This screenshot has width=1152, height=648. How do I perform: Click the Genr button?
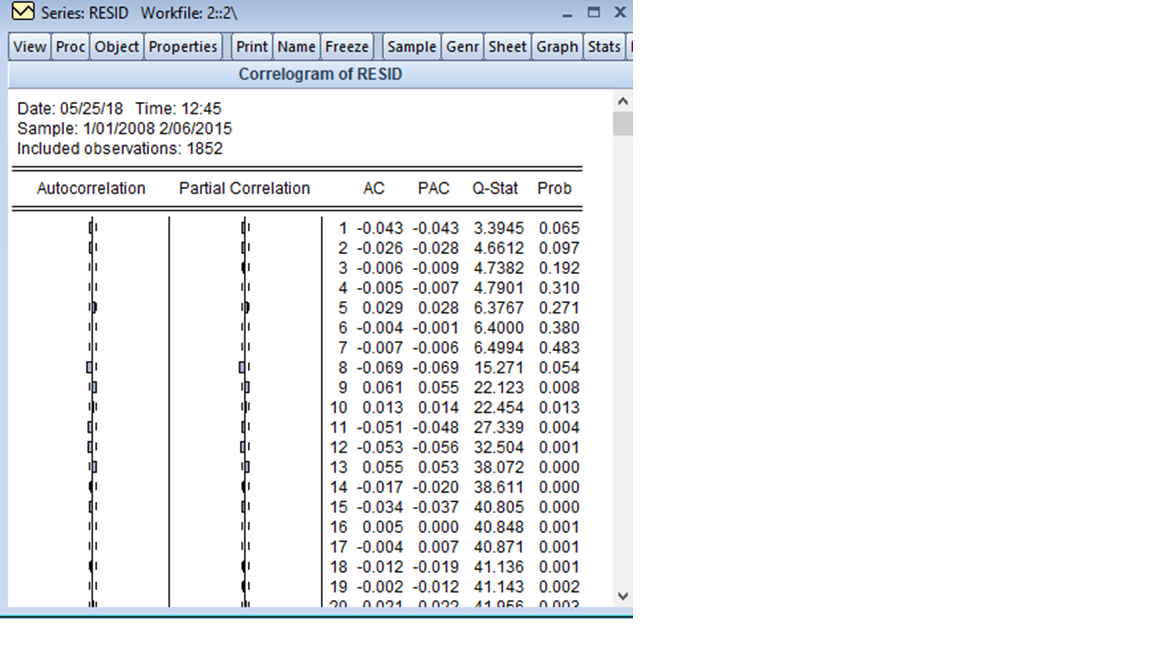(x=462, y=46)
